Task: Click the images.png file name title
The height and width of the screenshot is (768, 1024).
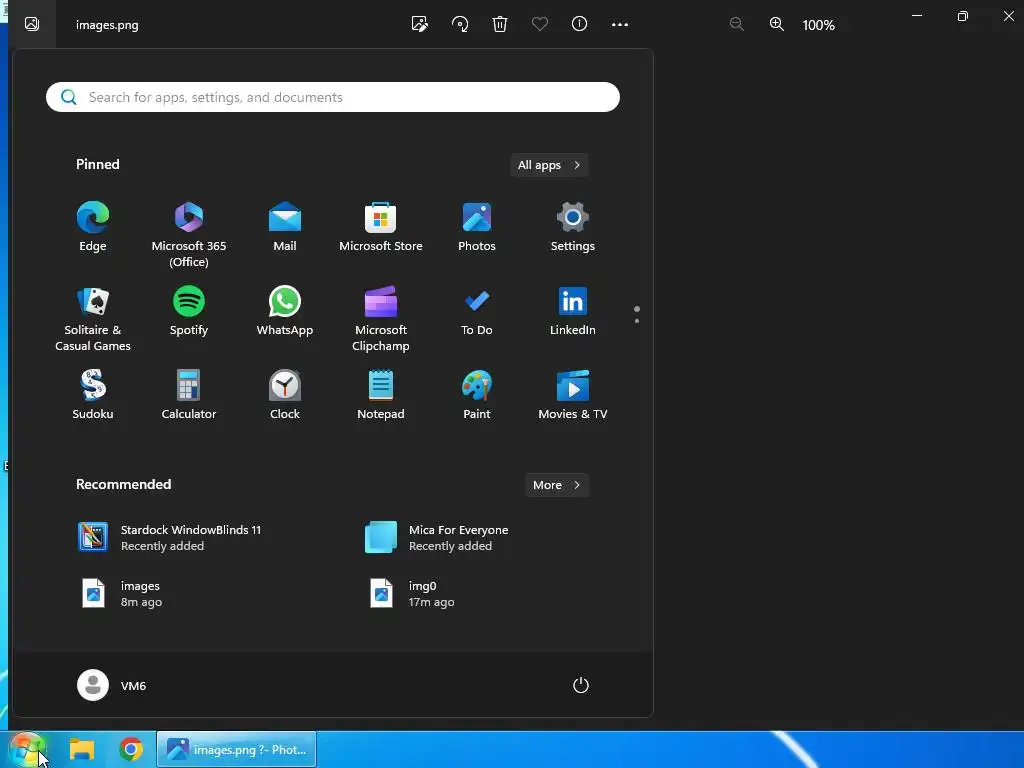Action: 107,25
